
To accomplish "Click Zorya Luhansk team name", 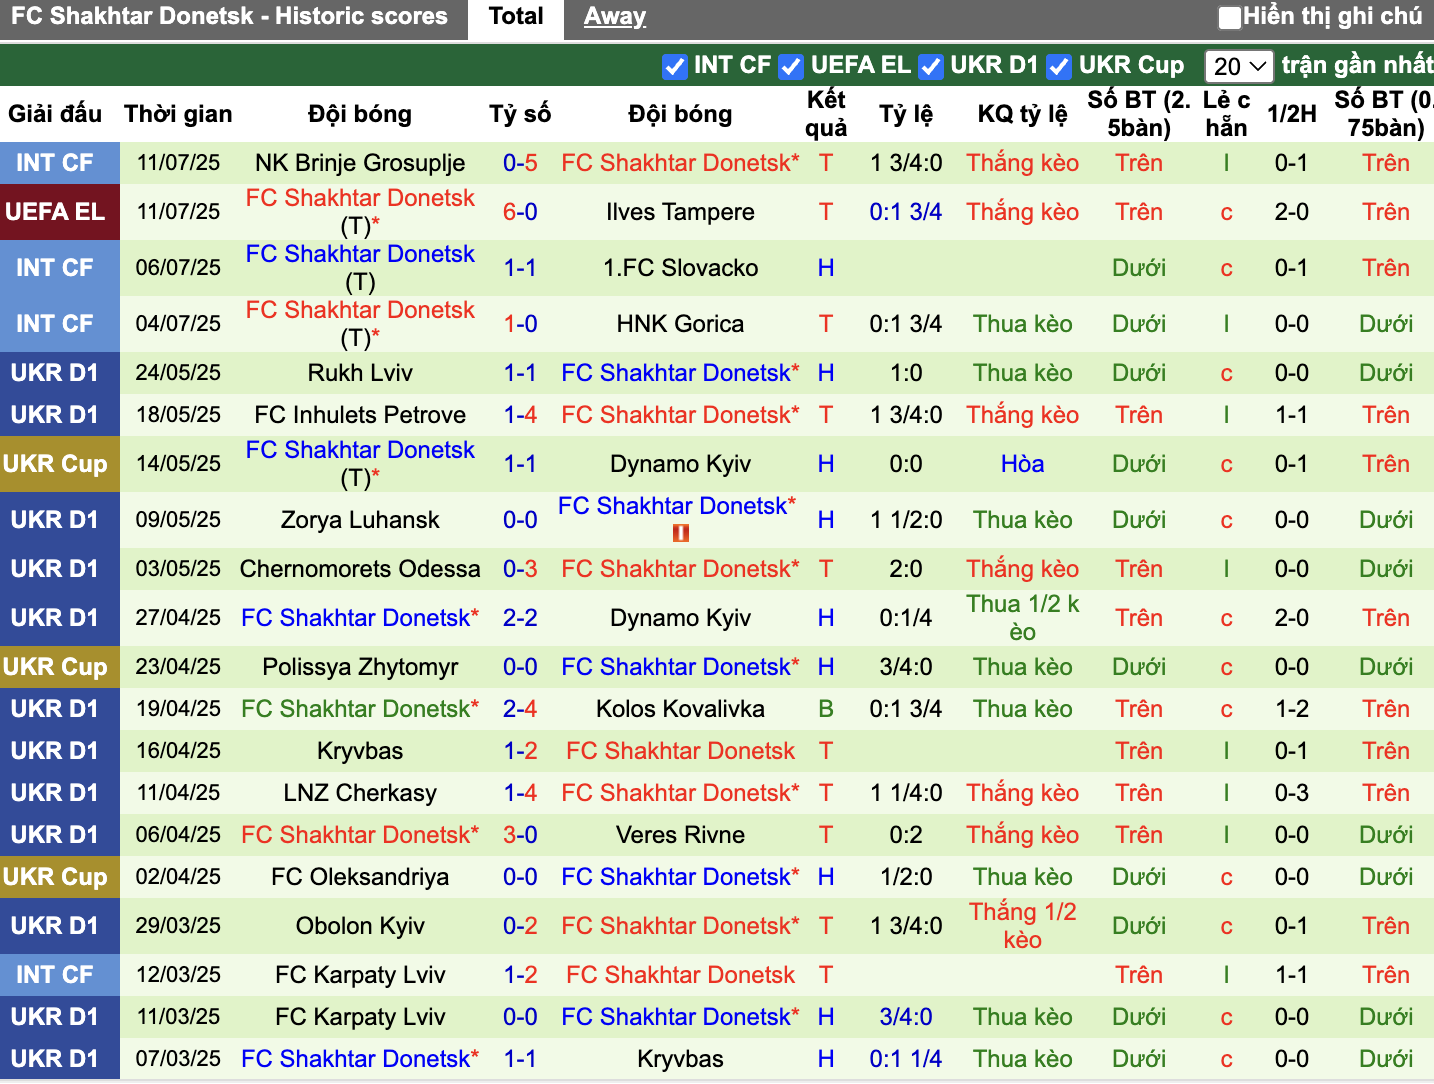I will click(x=360, y=520).
